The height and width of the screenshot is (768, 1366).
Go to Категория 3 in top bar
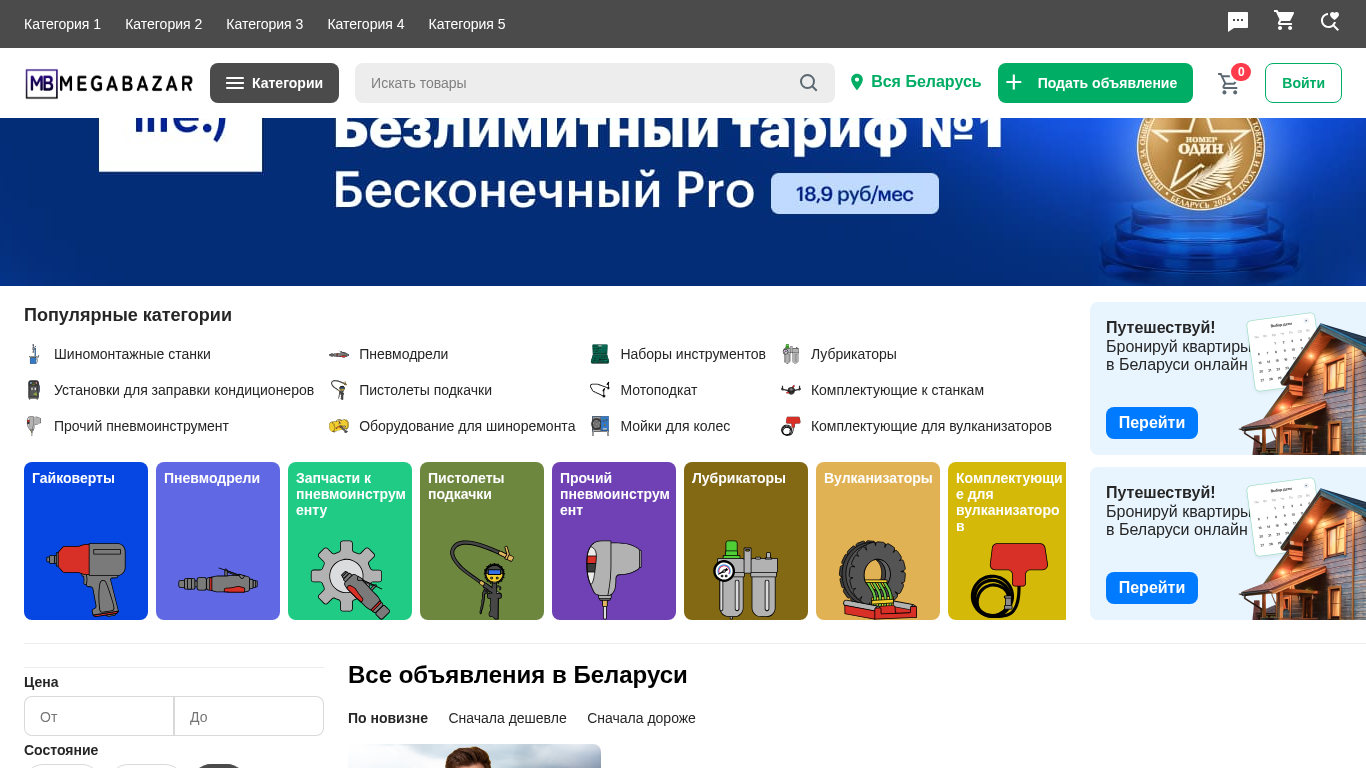pyautogui.click(x=264, y=24)
